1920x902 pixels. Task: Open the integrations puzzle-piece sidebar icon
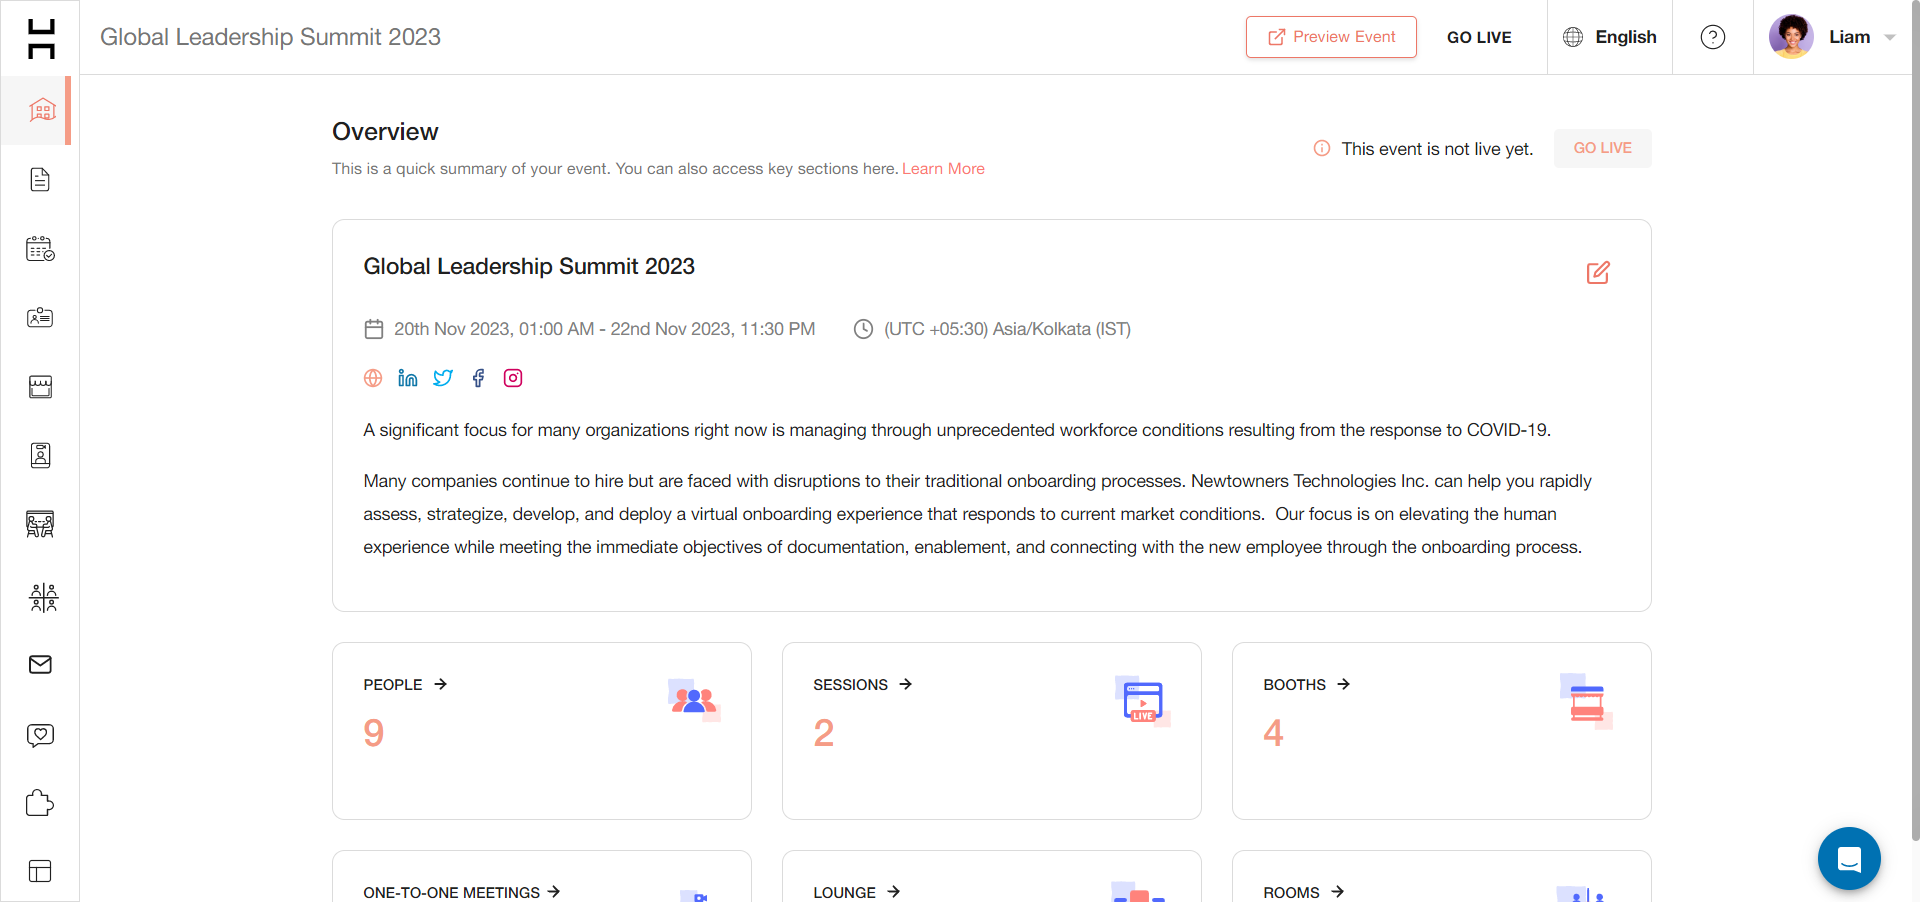click(x=40, y=803)
